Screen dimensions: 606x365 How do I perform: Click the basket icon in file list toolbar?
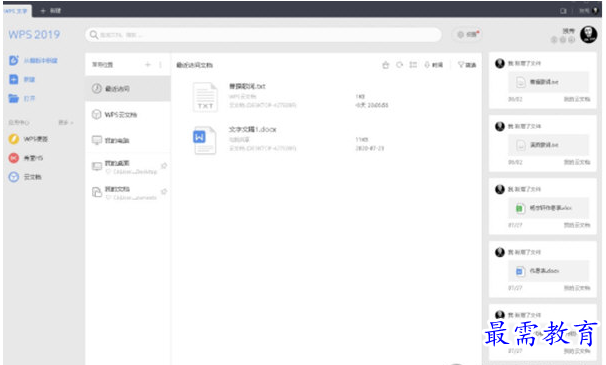385,65
